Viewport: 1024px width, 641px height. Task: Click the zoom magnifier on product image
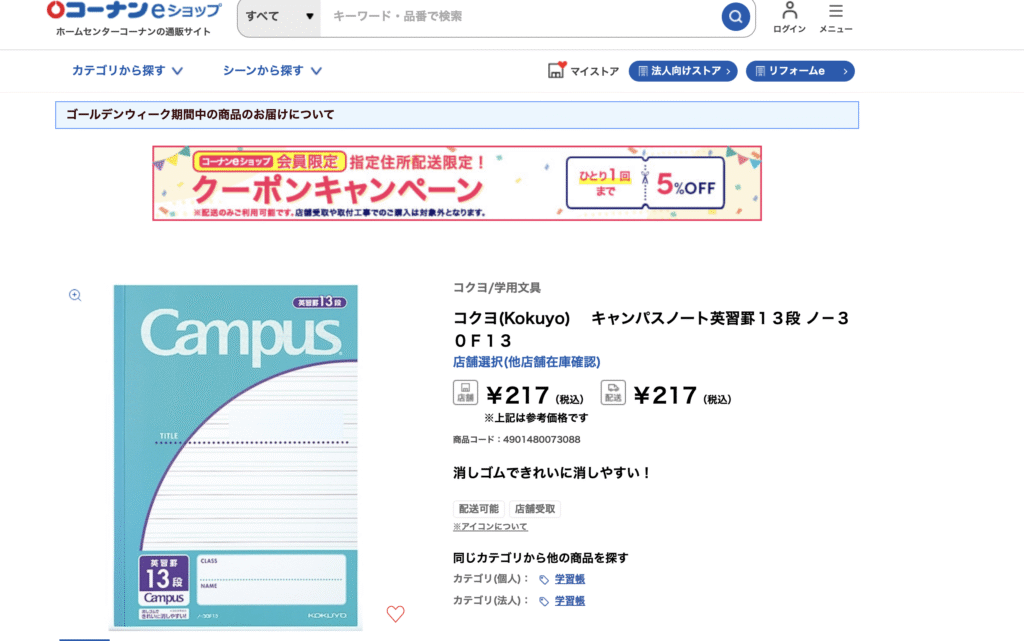75,295
